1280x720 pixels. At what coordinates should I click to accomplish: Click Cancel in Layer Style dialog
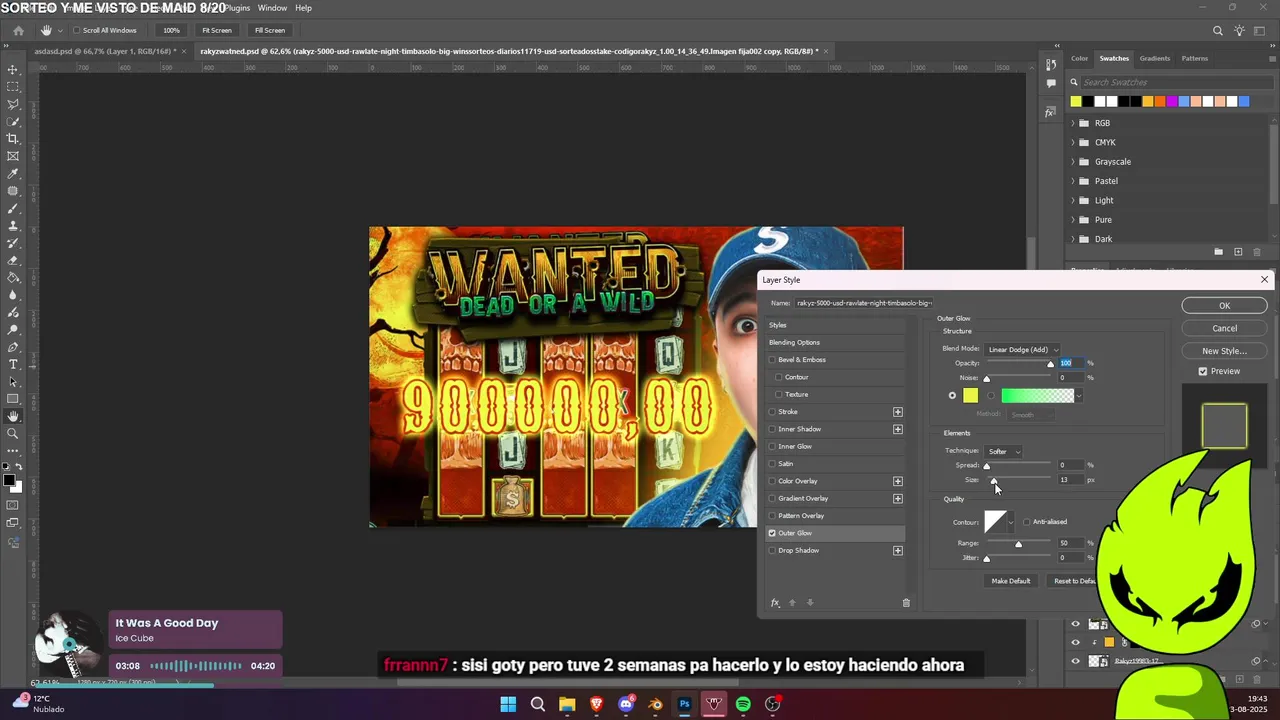[1224, 328]
